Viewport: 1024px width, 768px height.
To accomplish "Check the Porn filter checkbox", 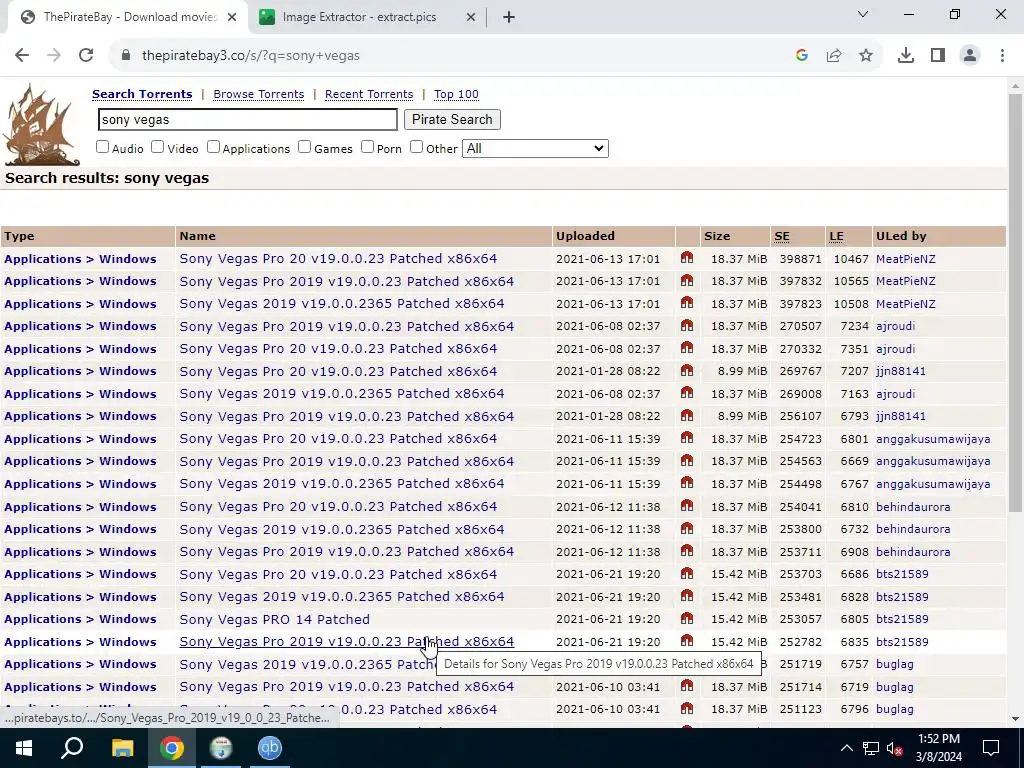I will (368, 147).
